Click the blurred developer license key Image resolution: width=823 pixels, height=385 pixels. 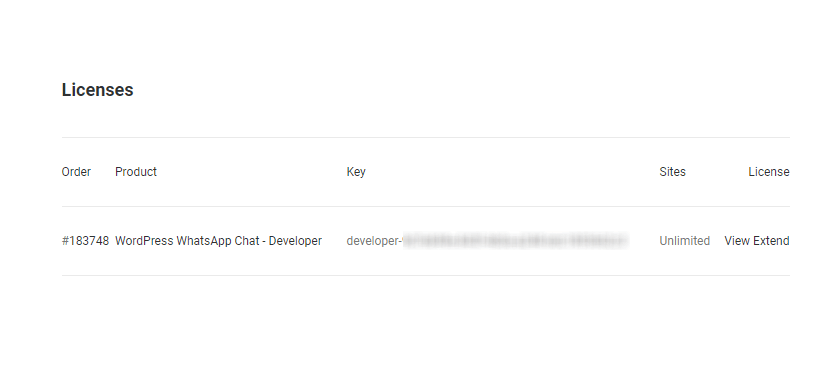point(487,241)
